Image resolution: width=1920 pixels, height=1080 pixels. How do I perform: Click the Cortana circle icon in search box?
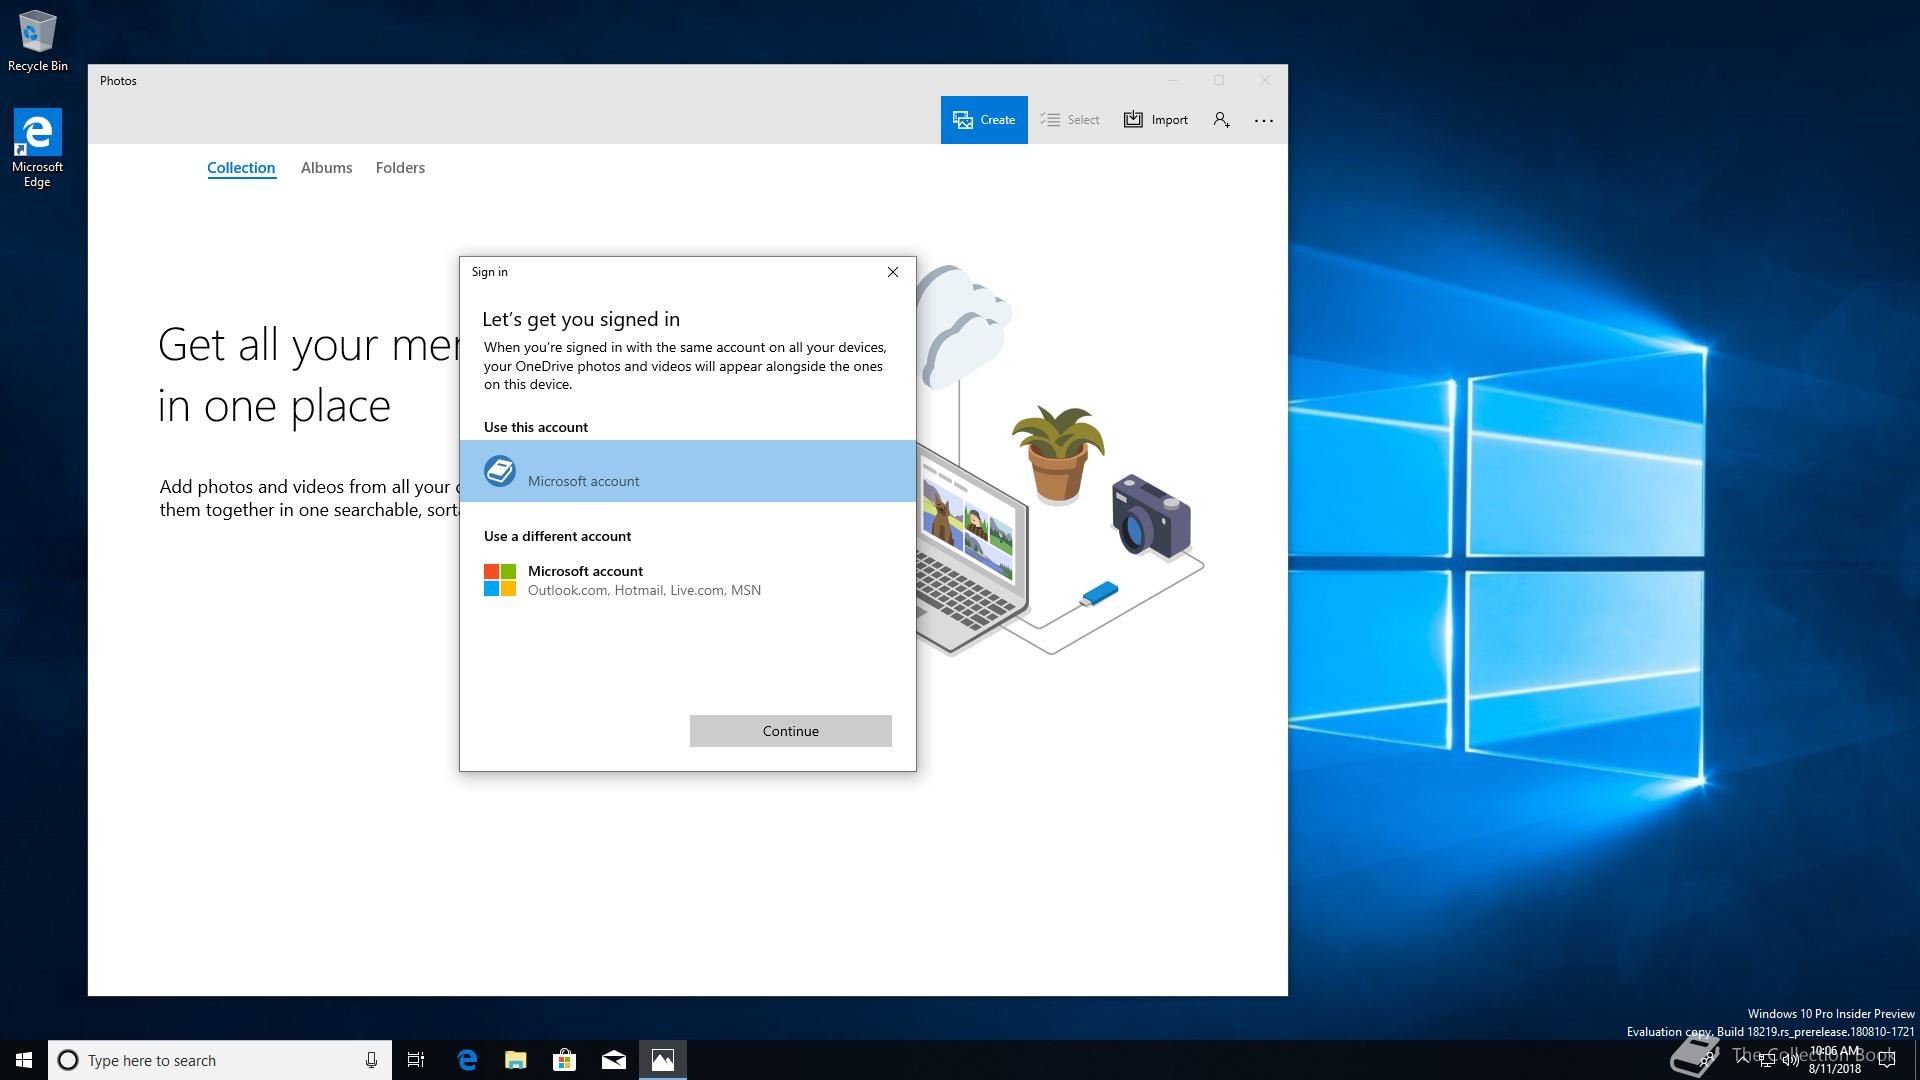[68, 1060]
